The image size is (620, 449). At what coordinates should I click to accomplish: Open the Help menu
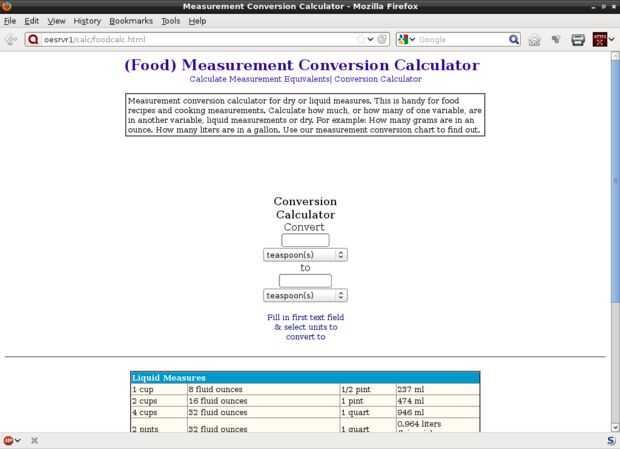[197, 21]
